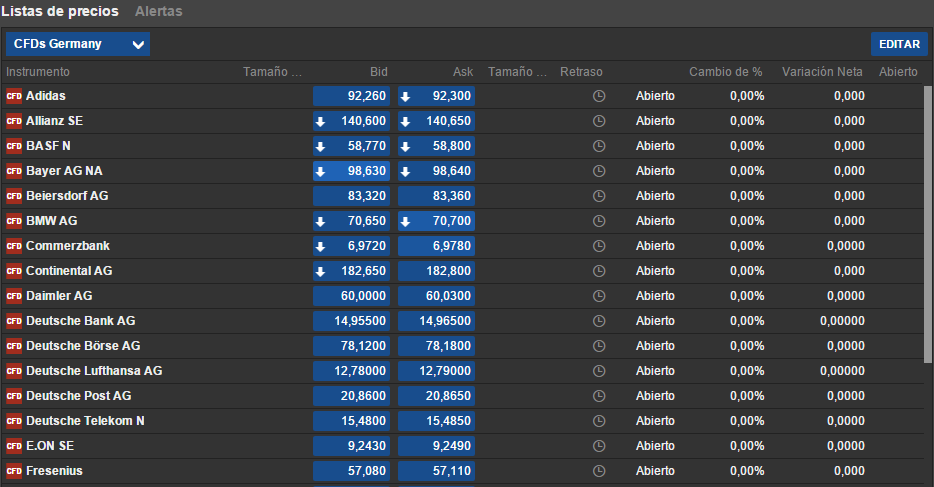The image size is (934, 487).
Task: Click Deutsche Telekom N bid 15,4800
Action: point(351,421)
